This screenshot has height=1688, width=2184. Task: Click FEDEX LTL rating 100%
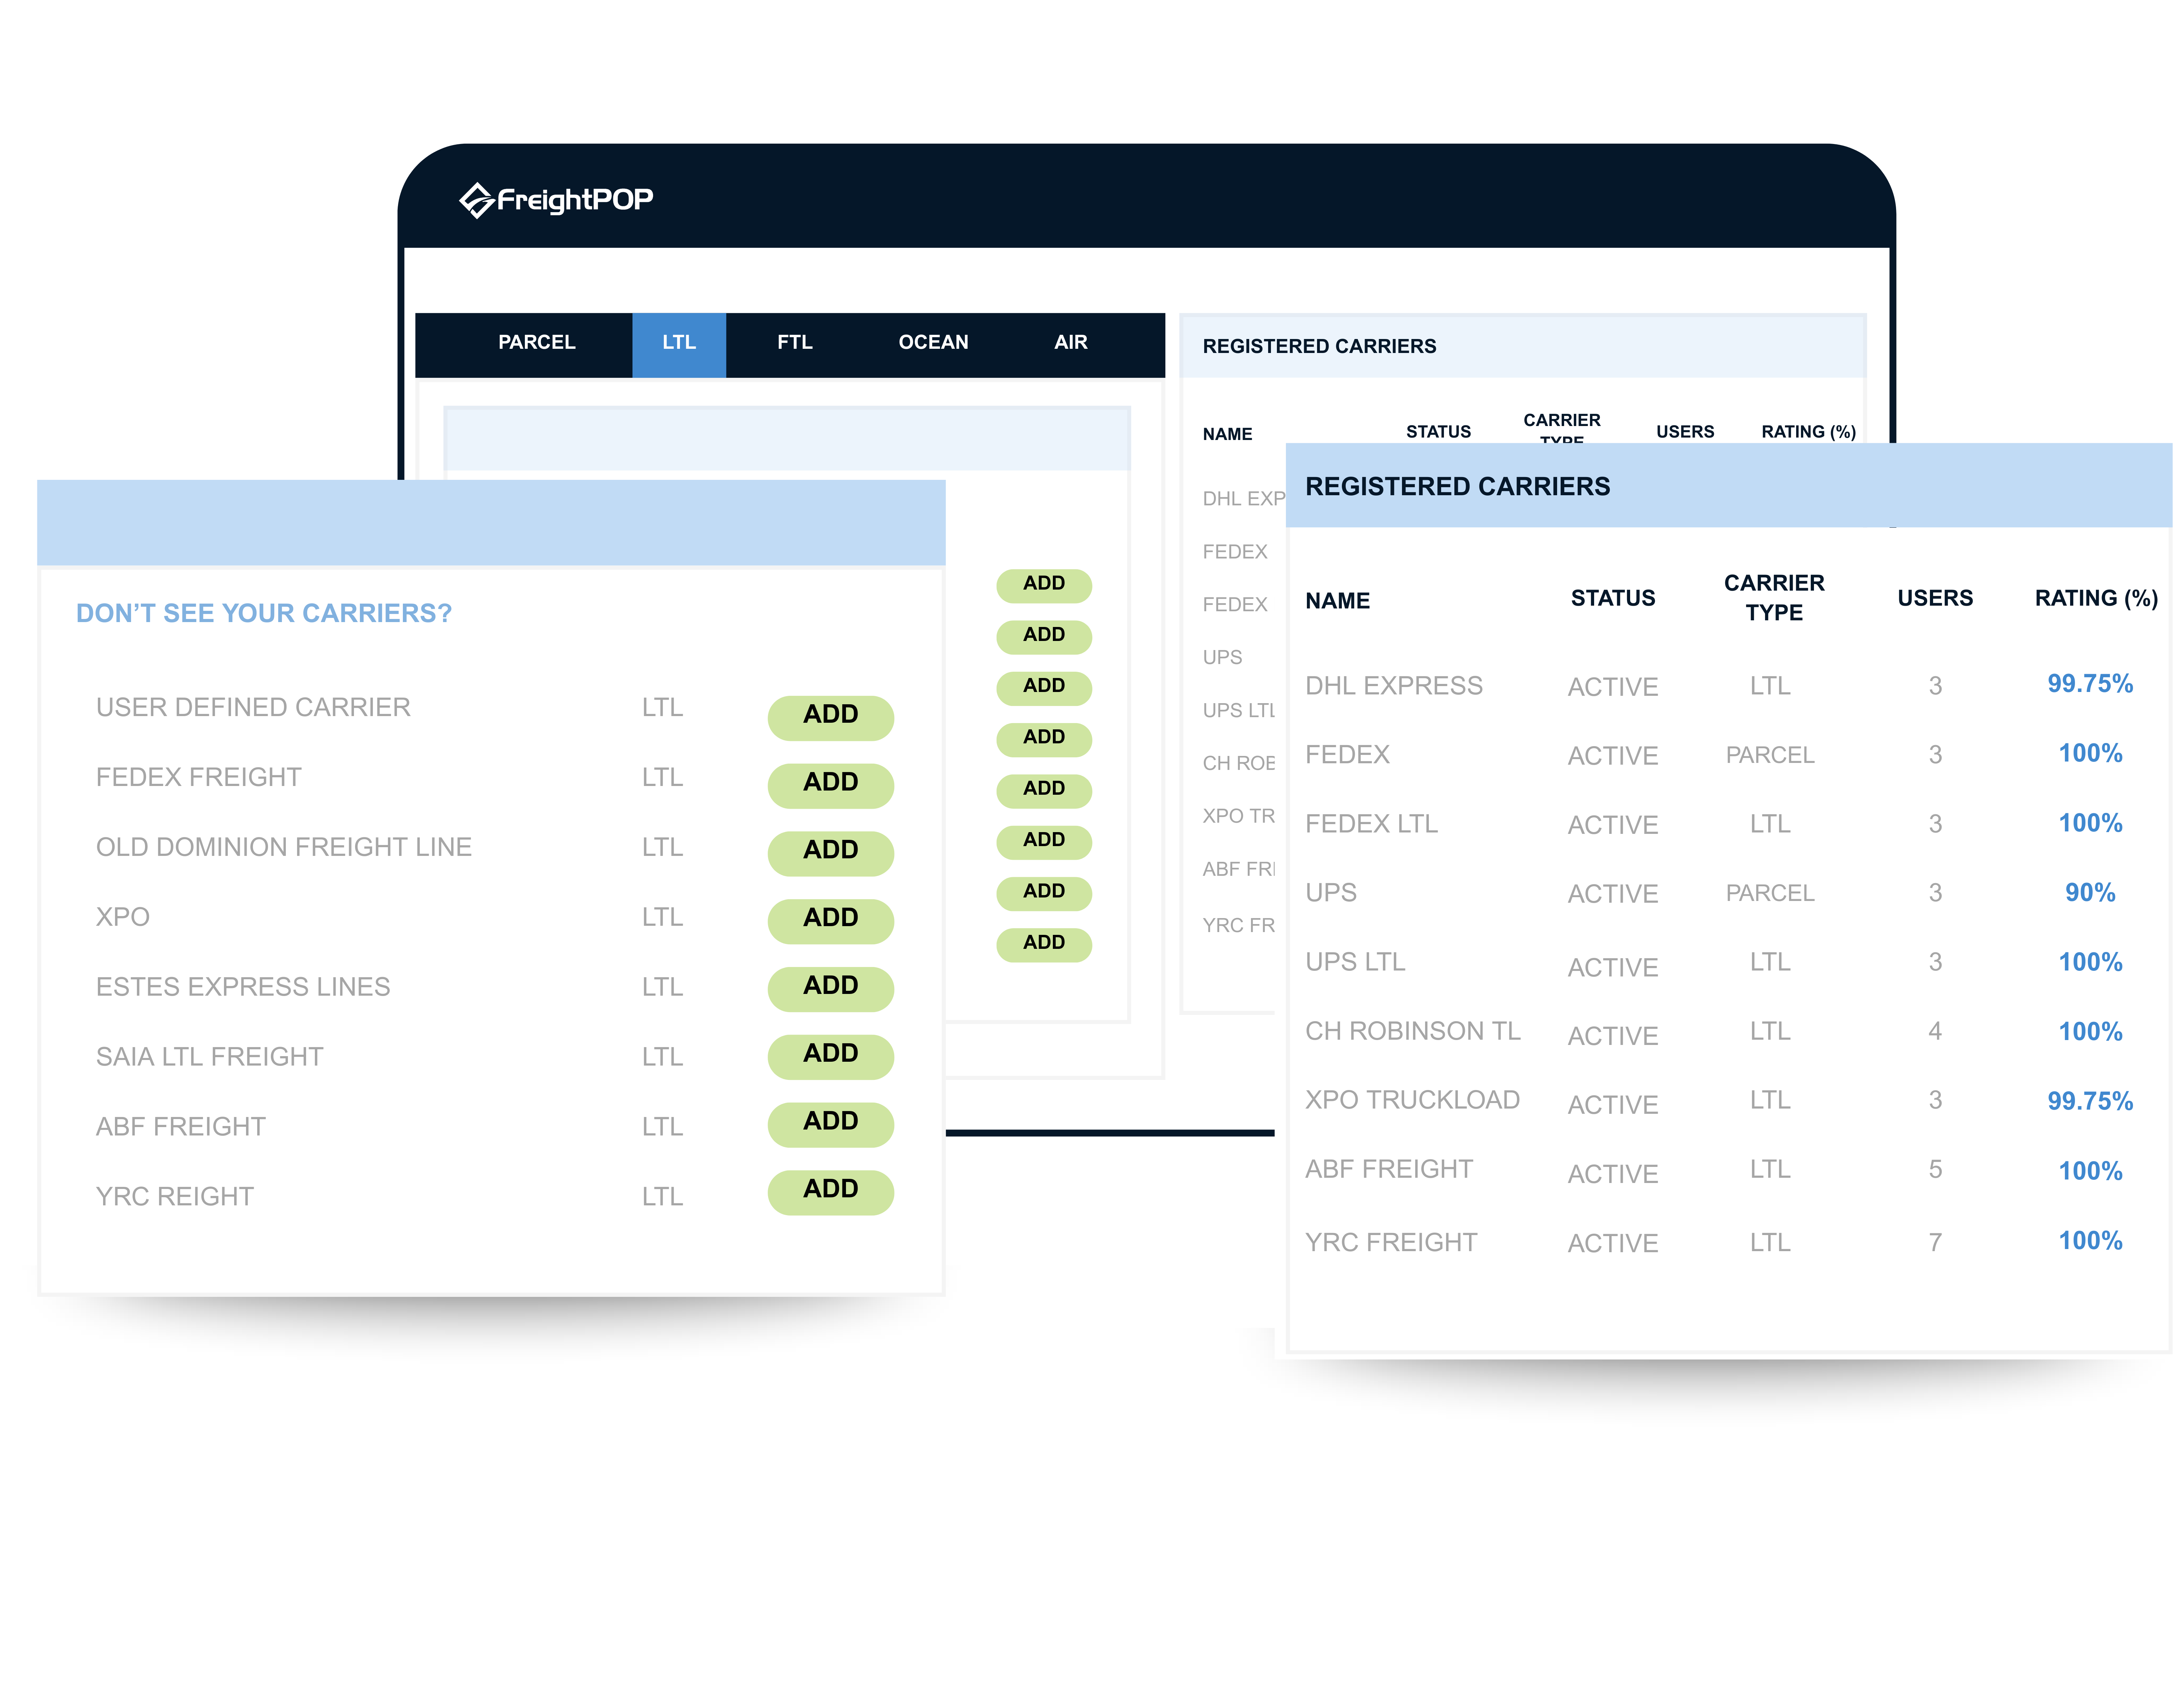pos(2090,823)
